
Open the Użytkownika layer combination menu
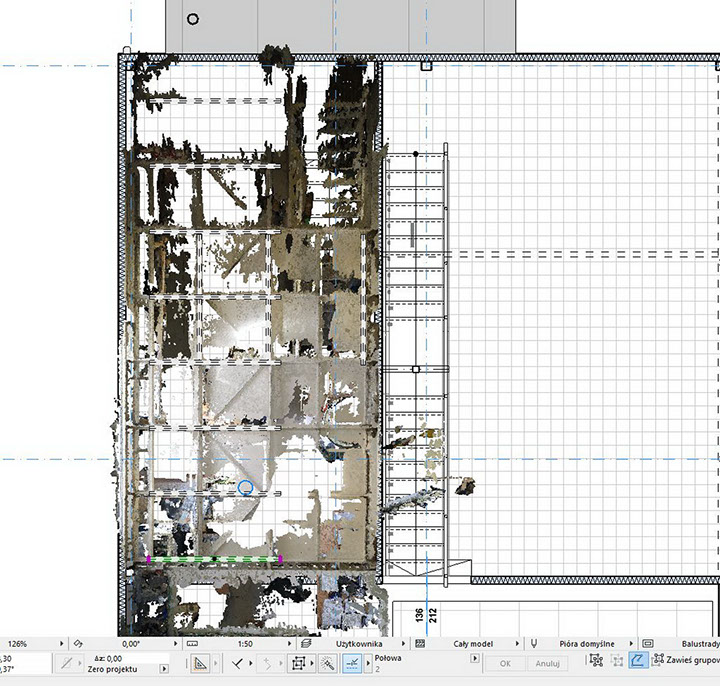405,644
